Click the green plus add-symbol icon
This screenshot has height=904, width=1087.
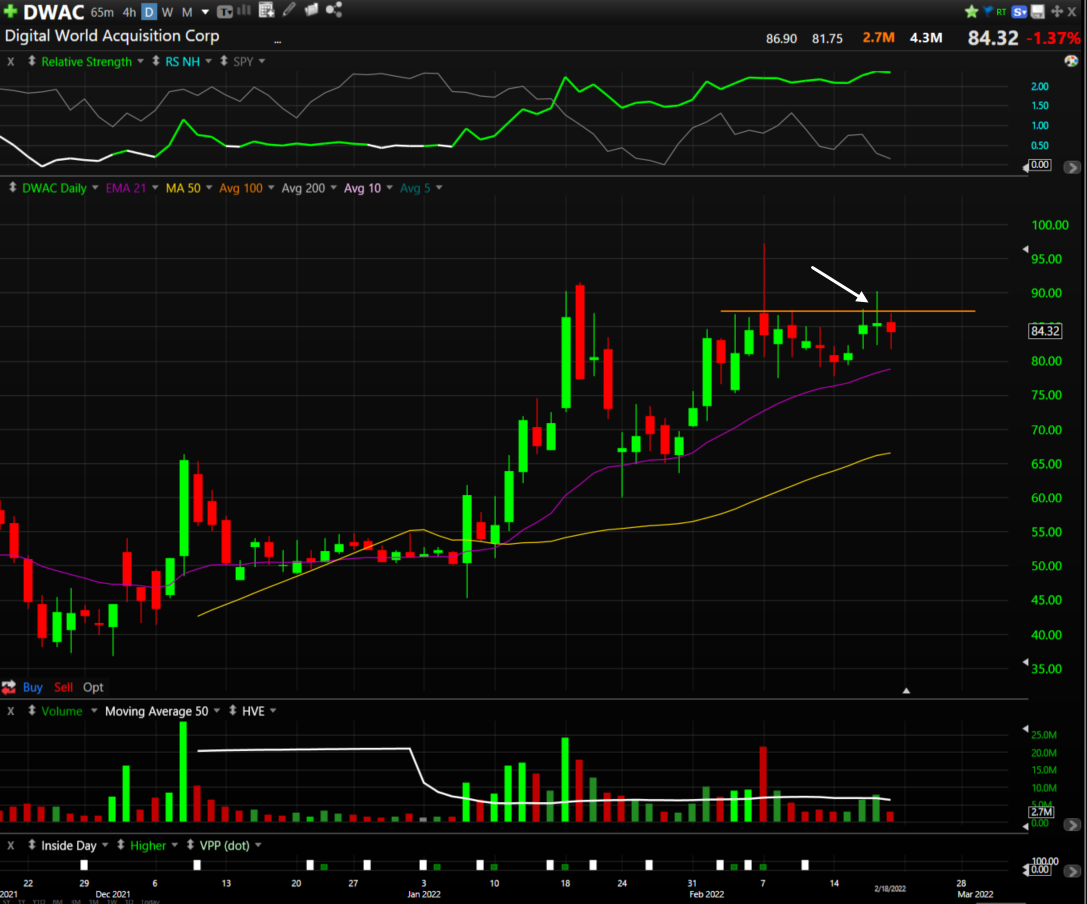tap(10, 11)
